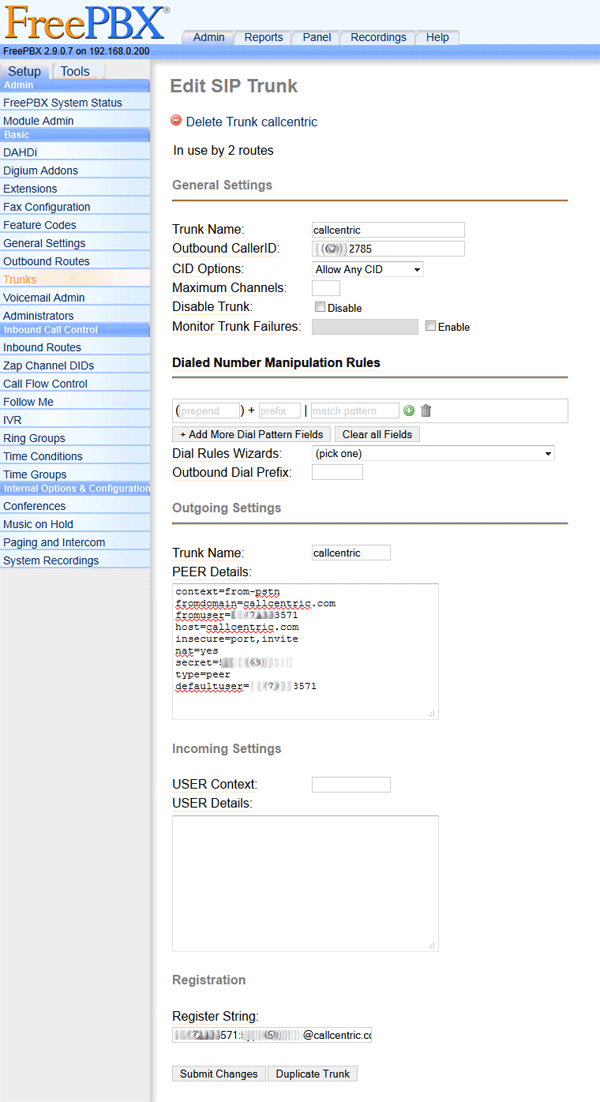This screenshot has width=600, height=1102.
Task: Click the Maximum Channels field
Action: click(326, 287)
